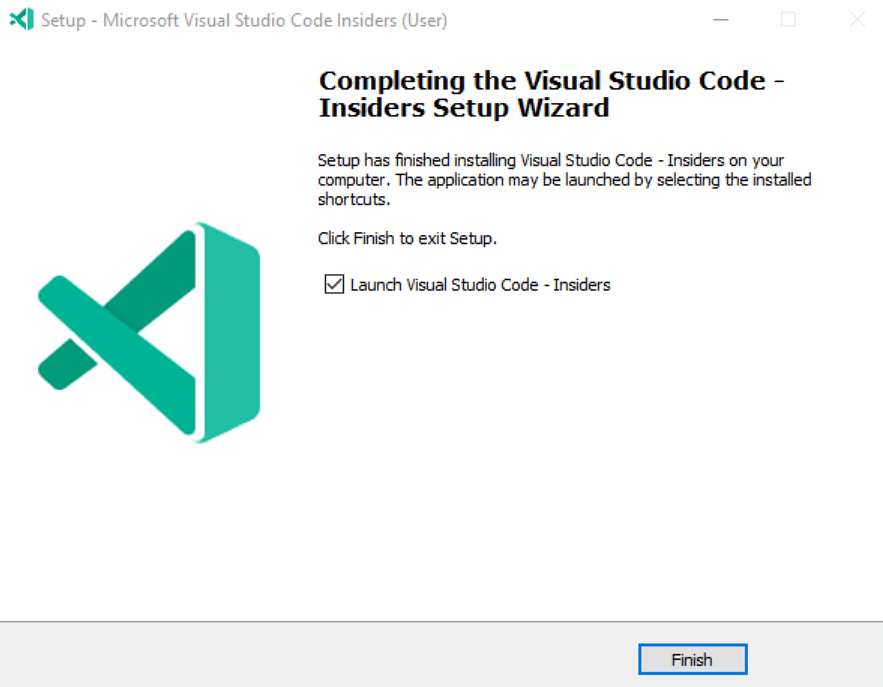Image resolution: width=883 pixels, height=687 pixels.
Task: Click the 'Completing the Visual Studio Code - Insiders Setup Wizard' heading
Action: coord(551,94)
